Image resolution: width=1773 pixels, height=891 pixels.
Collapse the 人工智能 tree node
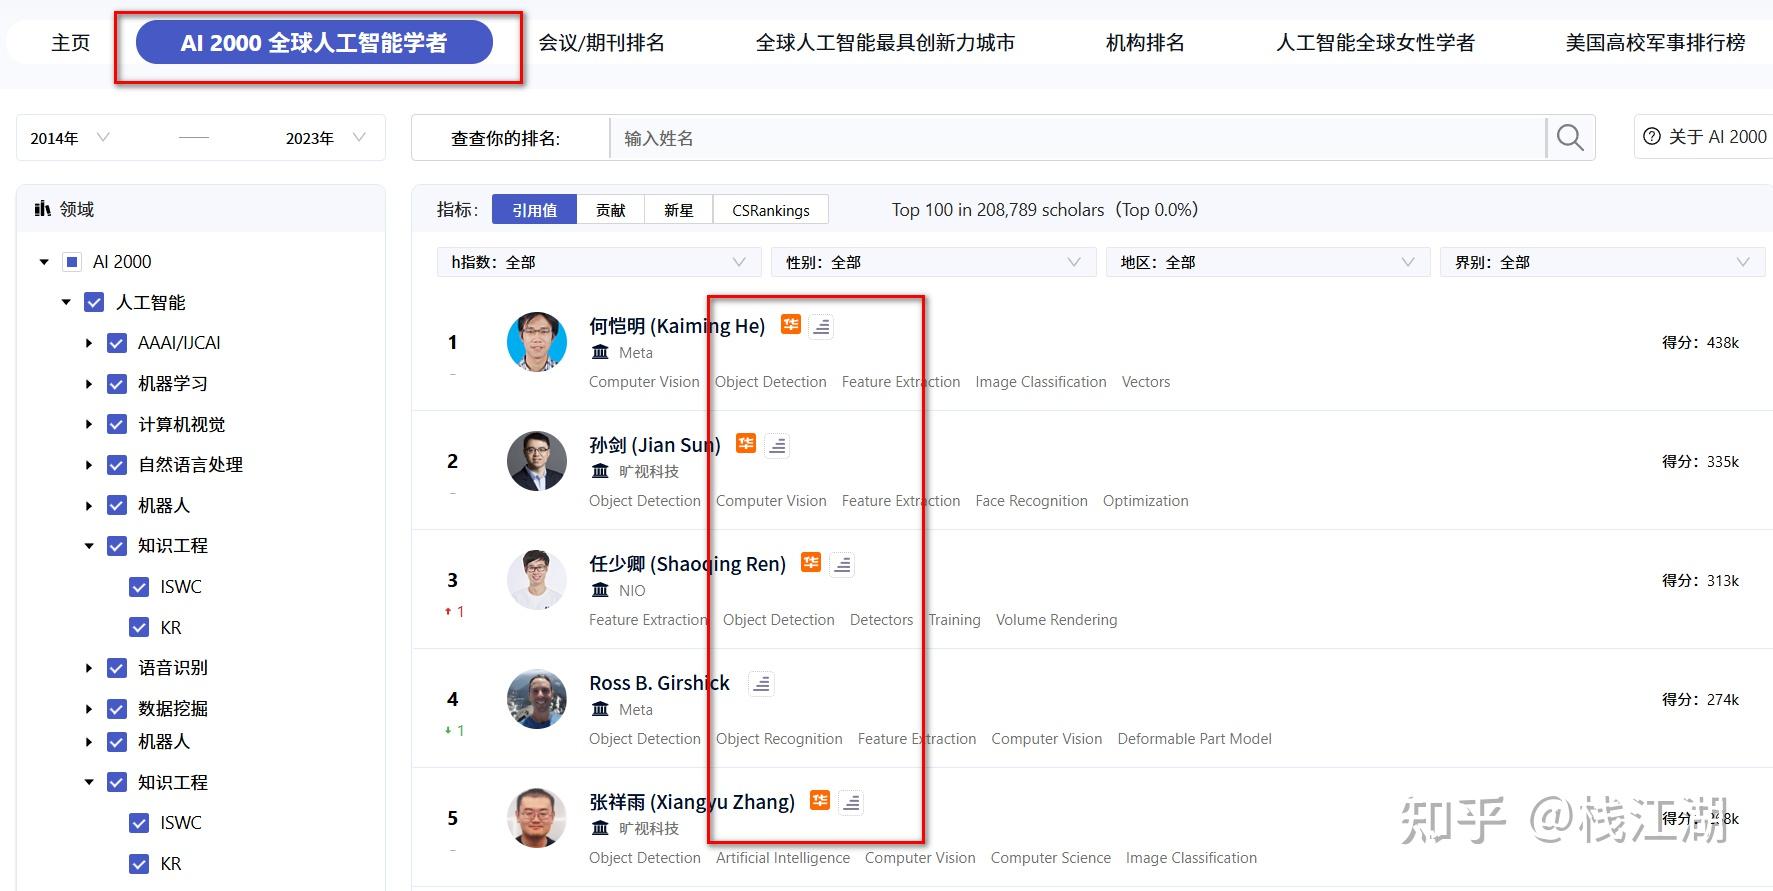coord(66,302)
